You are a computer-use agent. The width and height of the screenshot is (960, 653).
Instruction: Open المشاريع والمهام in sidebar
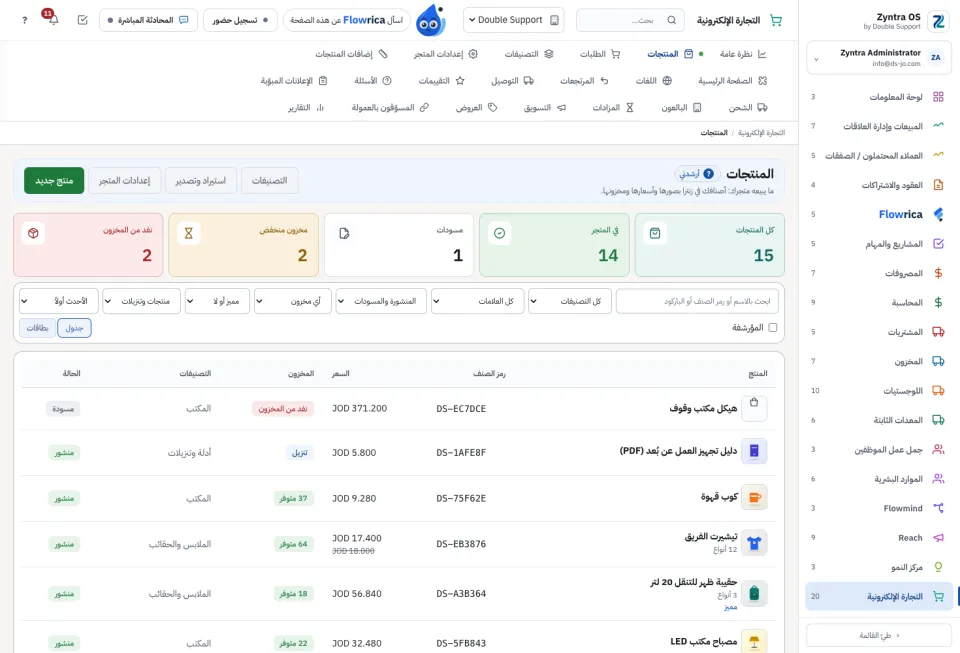tap(879, 244)
